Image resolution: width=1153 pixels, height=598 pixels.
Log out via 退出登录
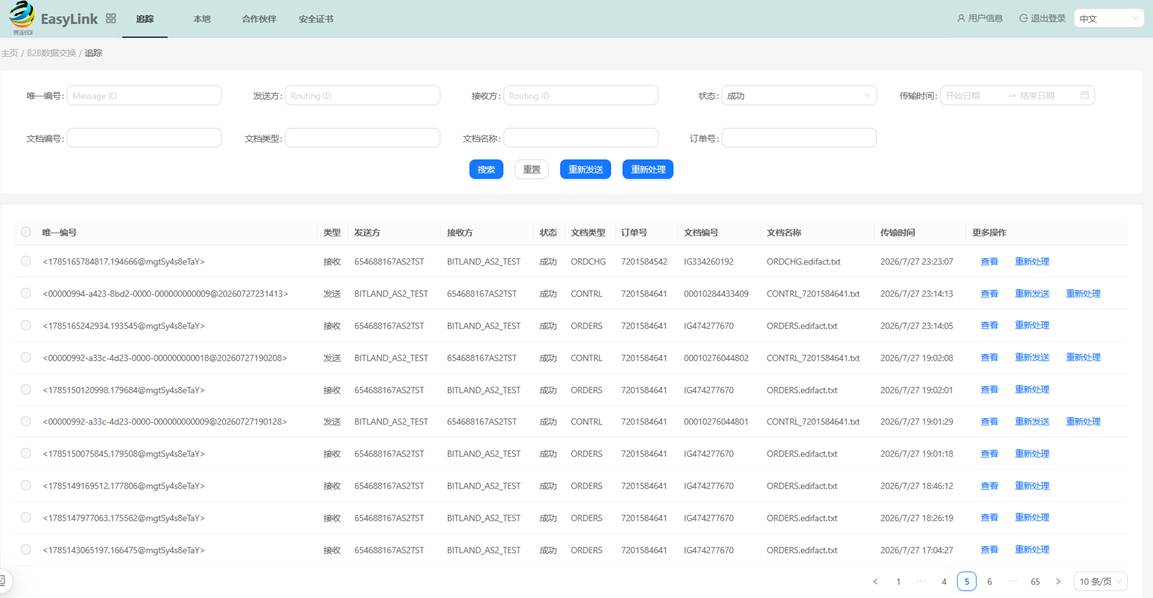point(1042,18)
